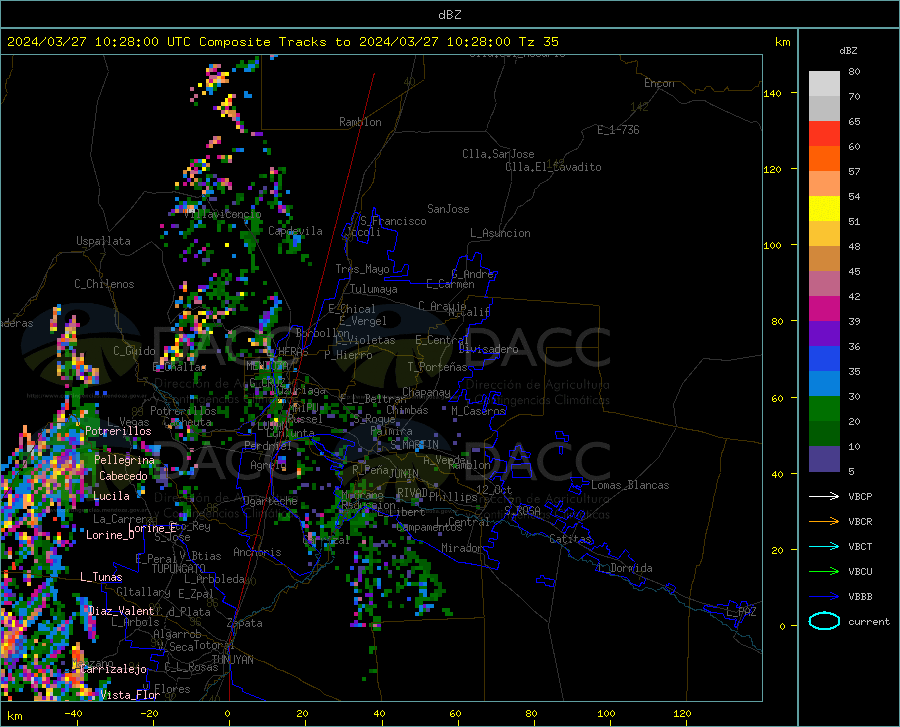The width and height of the screenshot is (900, 727).
Task: Click the cyan 'current' ellipse legend icon
Action: pos(824,621)
